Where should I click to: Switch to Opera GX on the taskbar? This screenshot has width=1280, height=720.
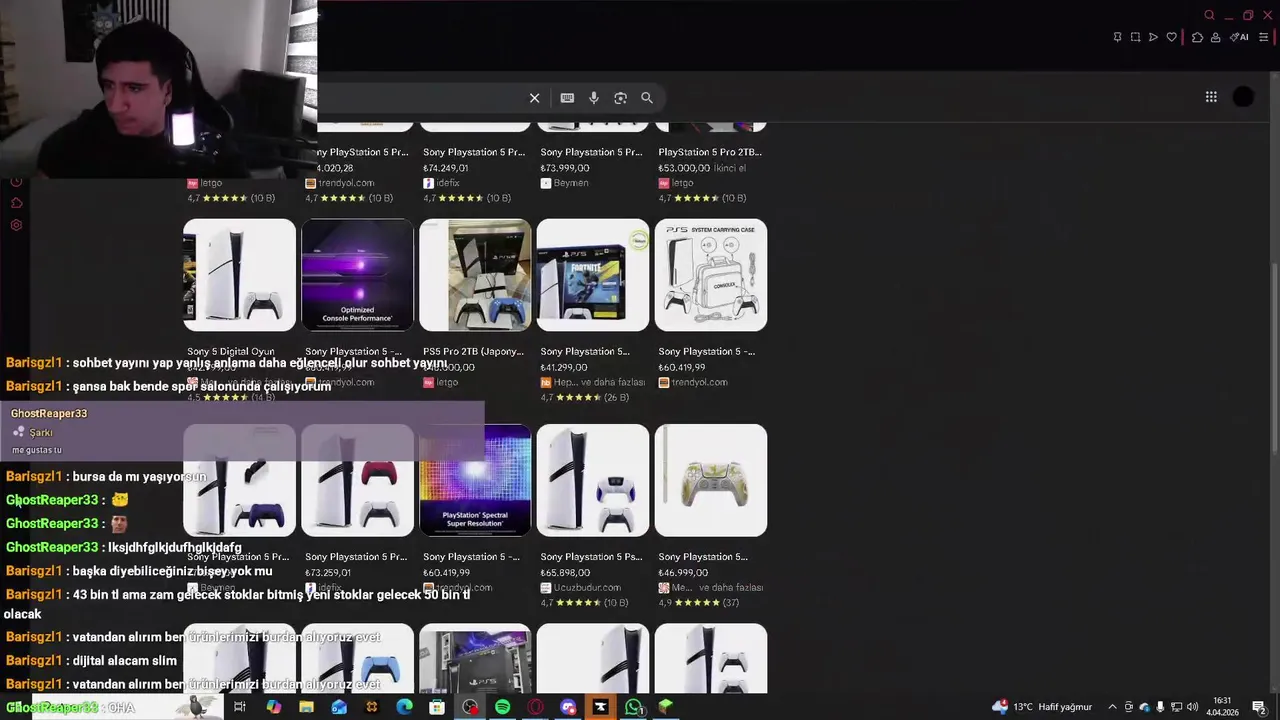point(535,707)
